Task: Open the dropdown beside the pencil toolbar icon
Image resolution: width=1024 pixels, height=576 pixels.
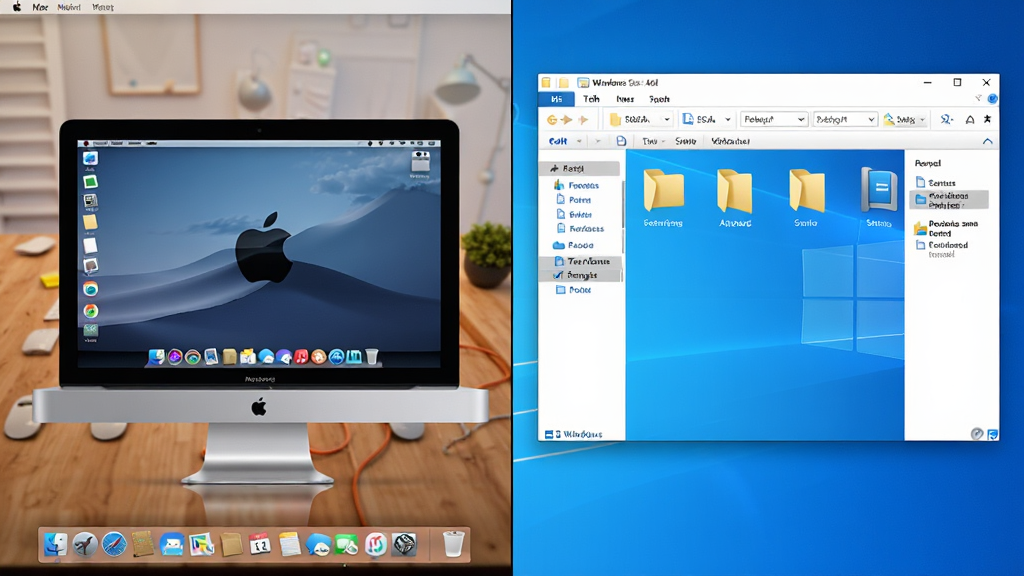Action: click(x=922, y=120)
